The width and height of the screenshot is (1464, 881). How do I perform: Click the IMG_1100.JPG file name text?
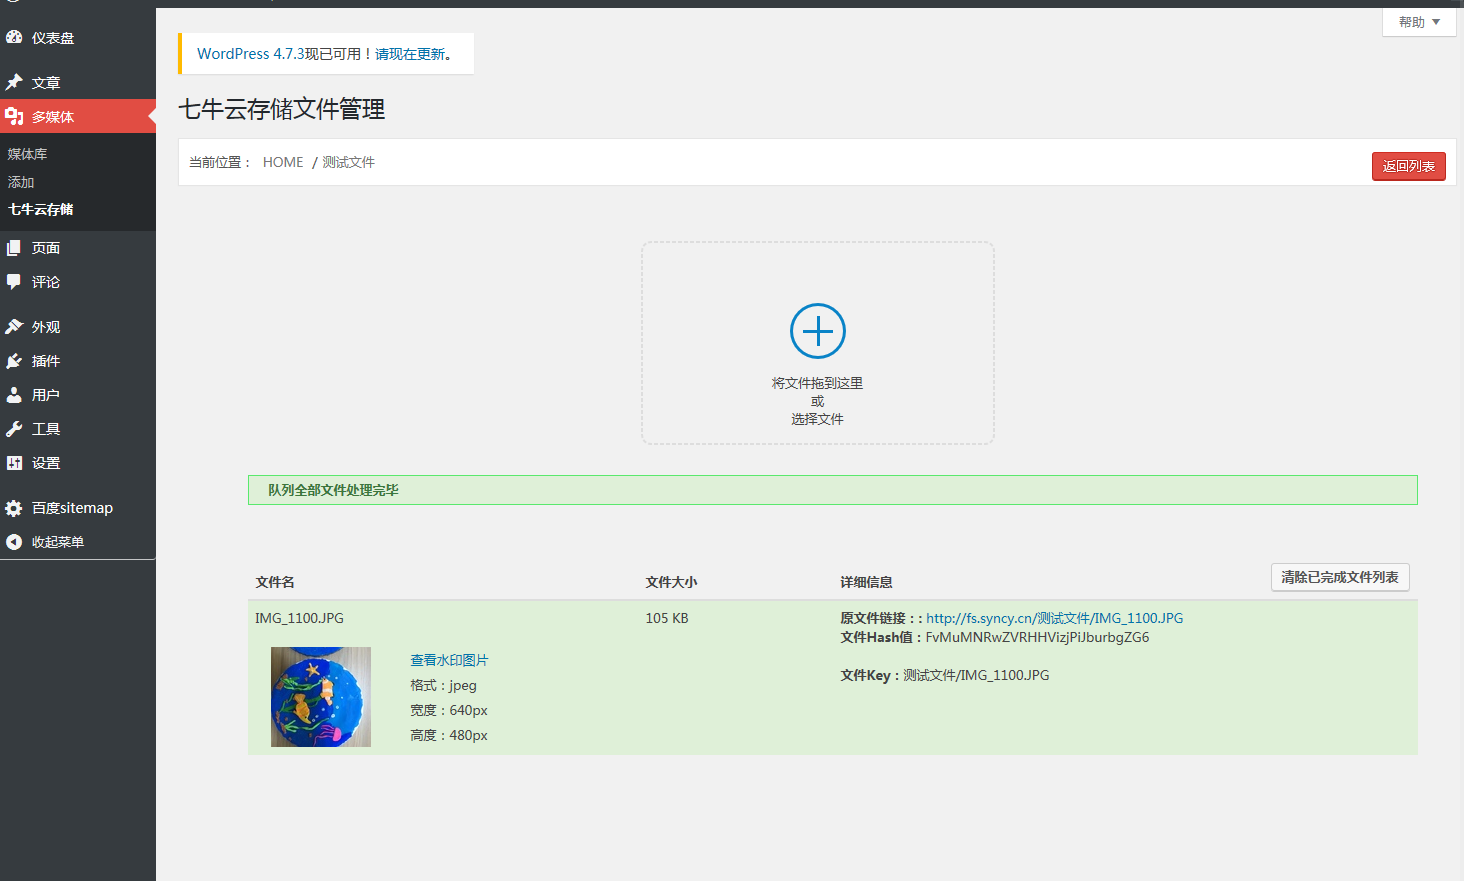pos(299,618)
